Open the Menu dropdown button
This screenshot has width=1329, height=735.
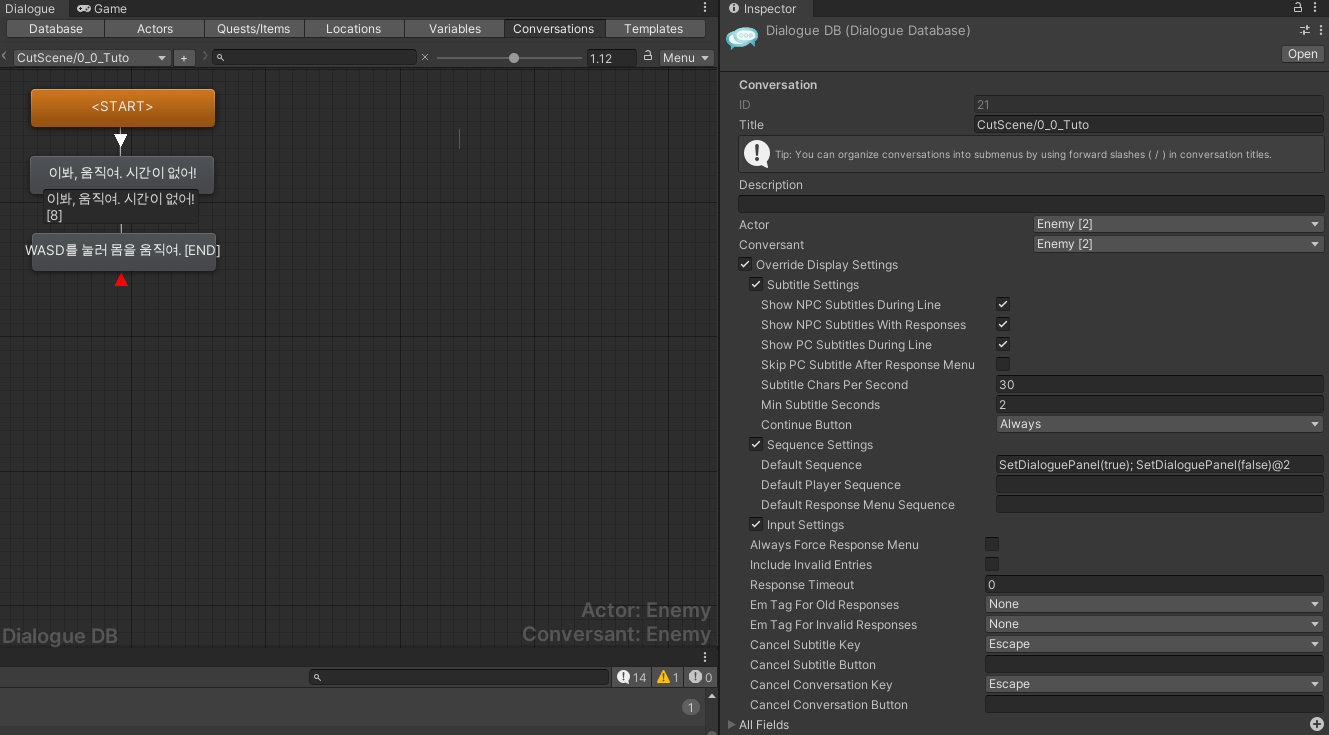686,58
